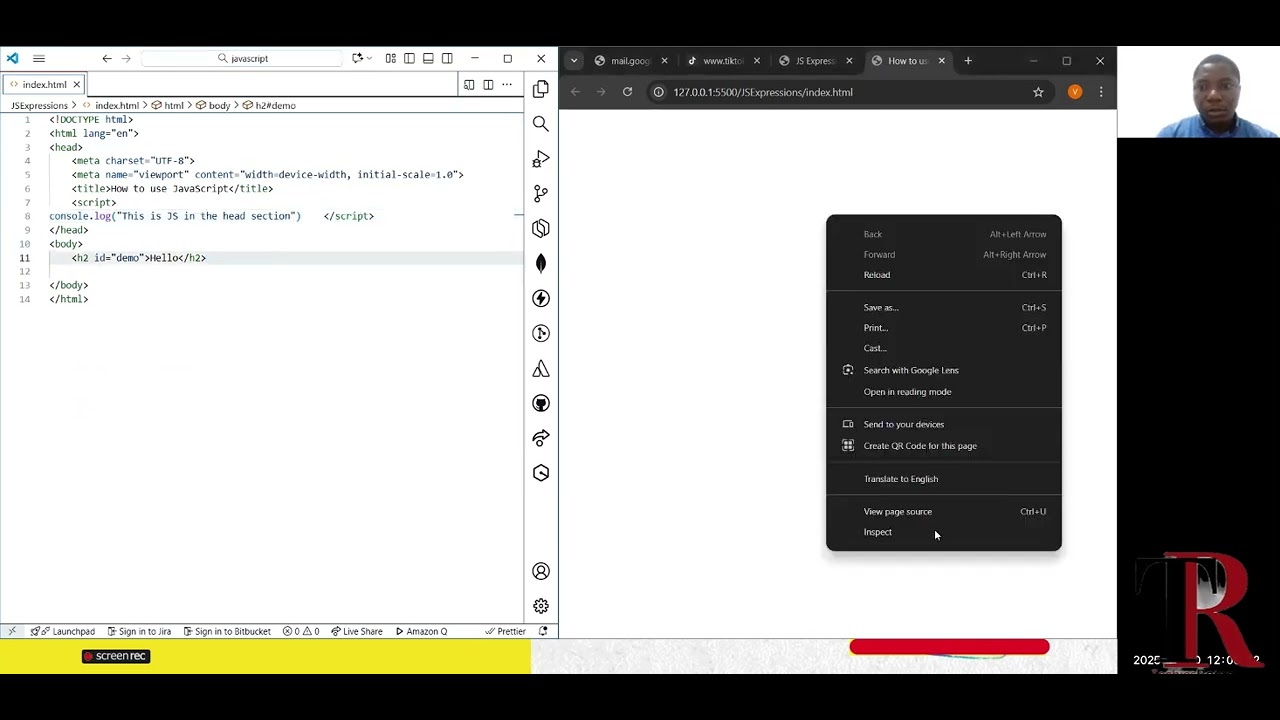This screenshot has height=720, width=1280.
Task: Select Save as... in context menu
Action: click(x=944, y=308)
